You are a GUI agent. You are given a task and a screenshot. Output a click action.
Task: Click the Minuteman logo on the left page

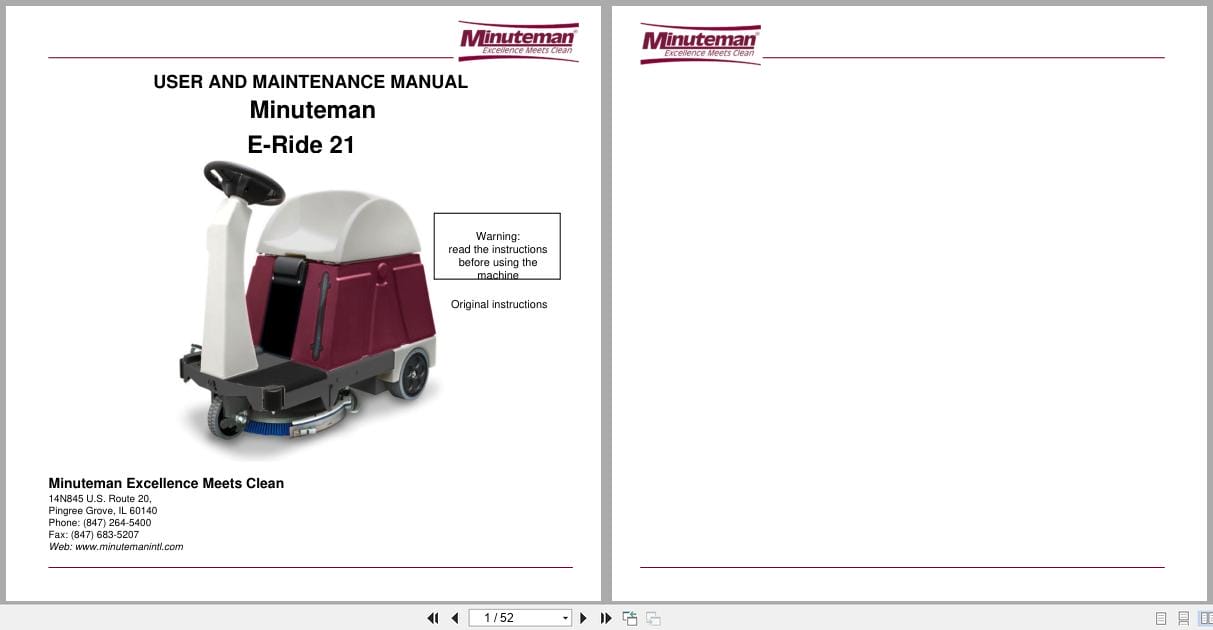(x=518, y=38)
